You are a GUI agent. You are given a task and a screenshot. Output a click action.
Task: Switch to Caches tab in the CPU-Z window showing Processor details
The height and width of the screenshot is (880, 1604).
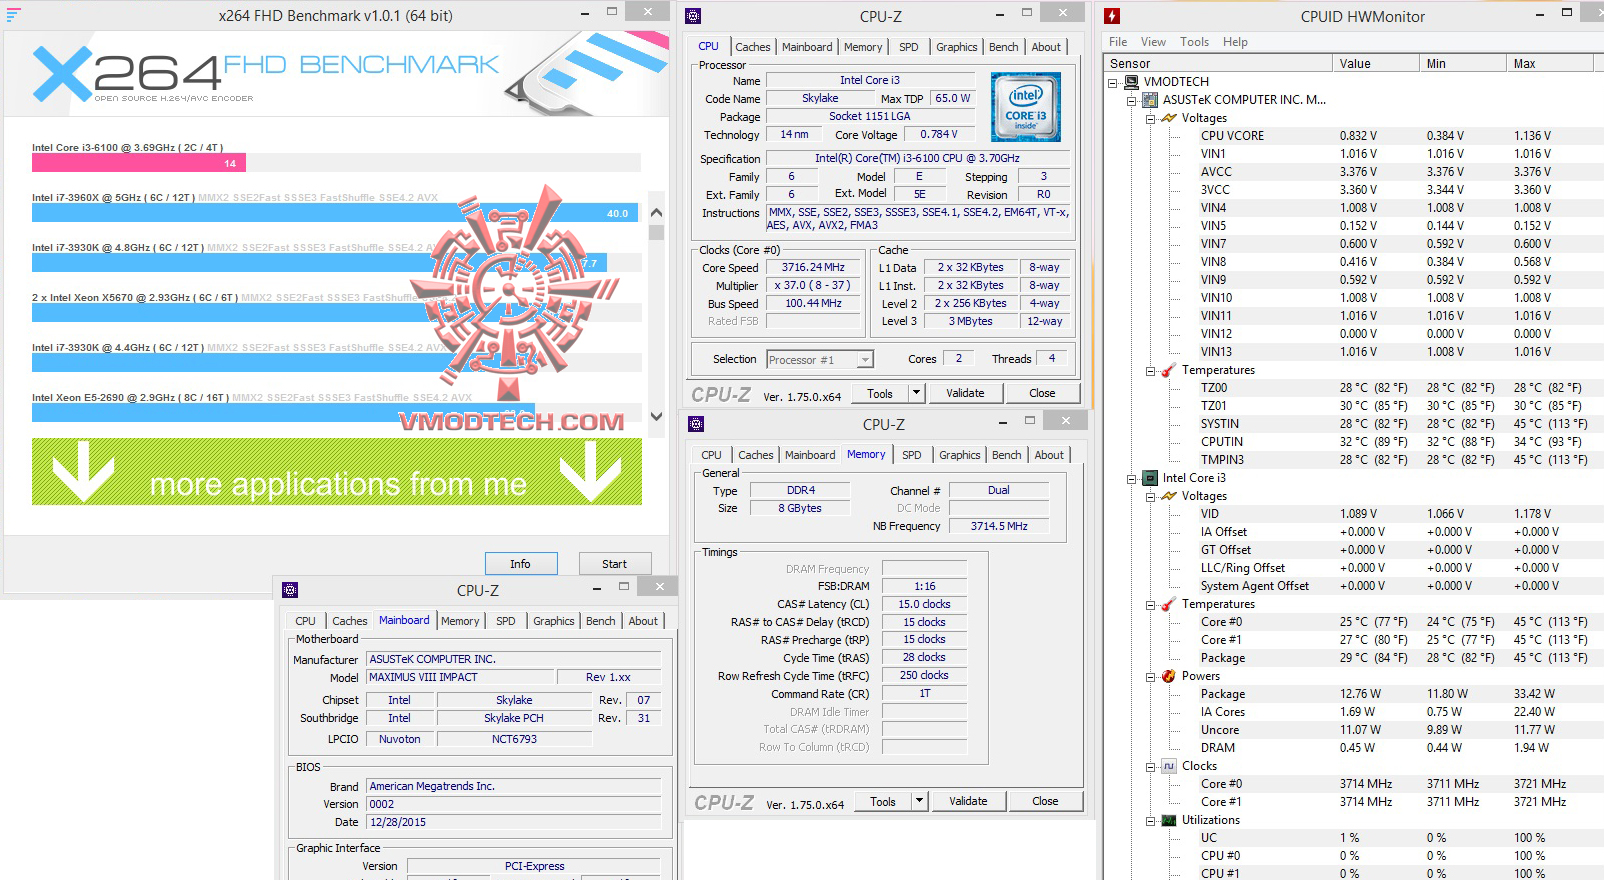(x=752, y=47)
